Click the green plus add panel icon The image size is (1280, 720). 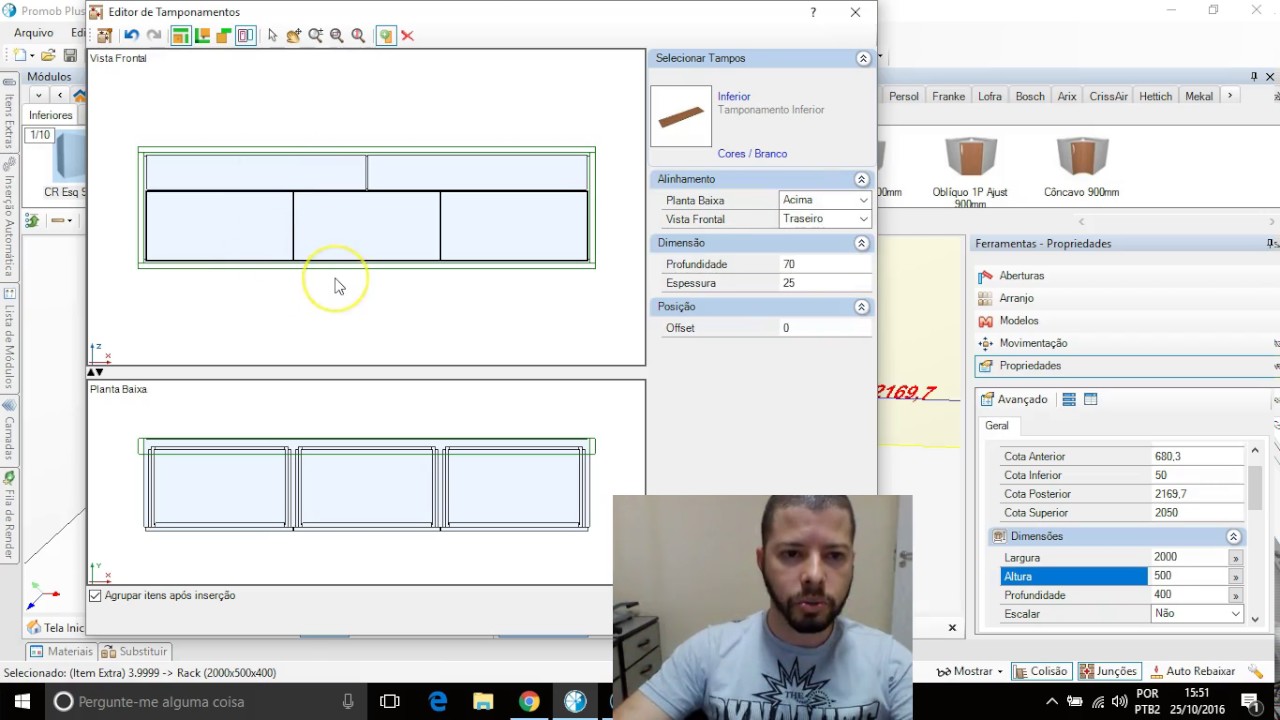pos(385,36)
